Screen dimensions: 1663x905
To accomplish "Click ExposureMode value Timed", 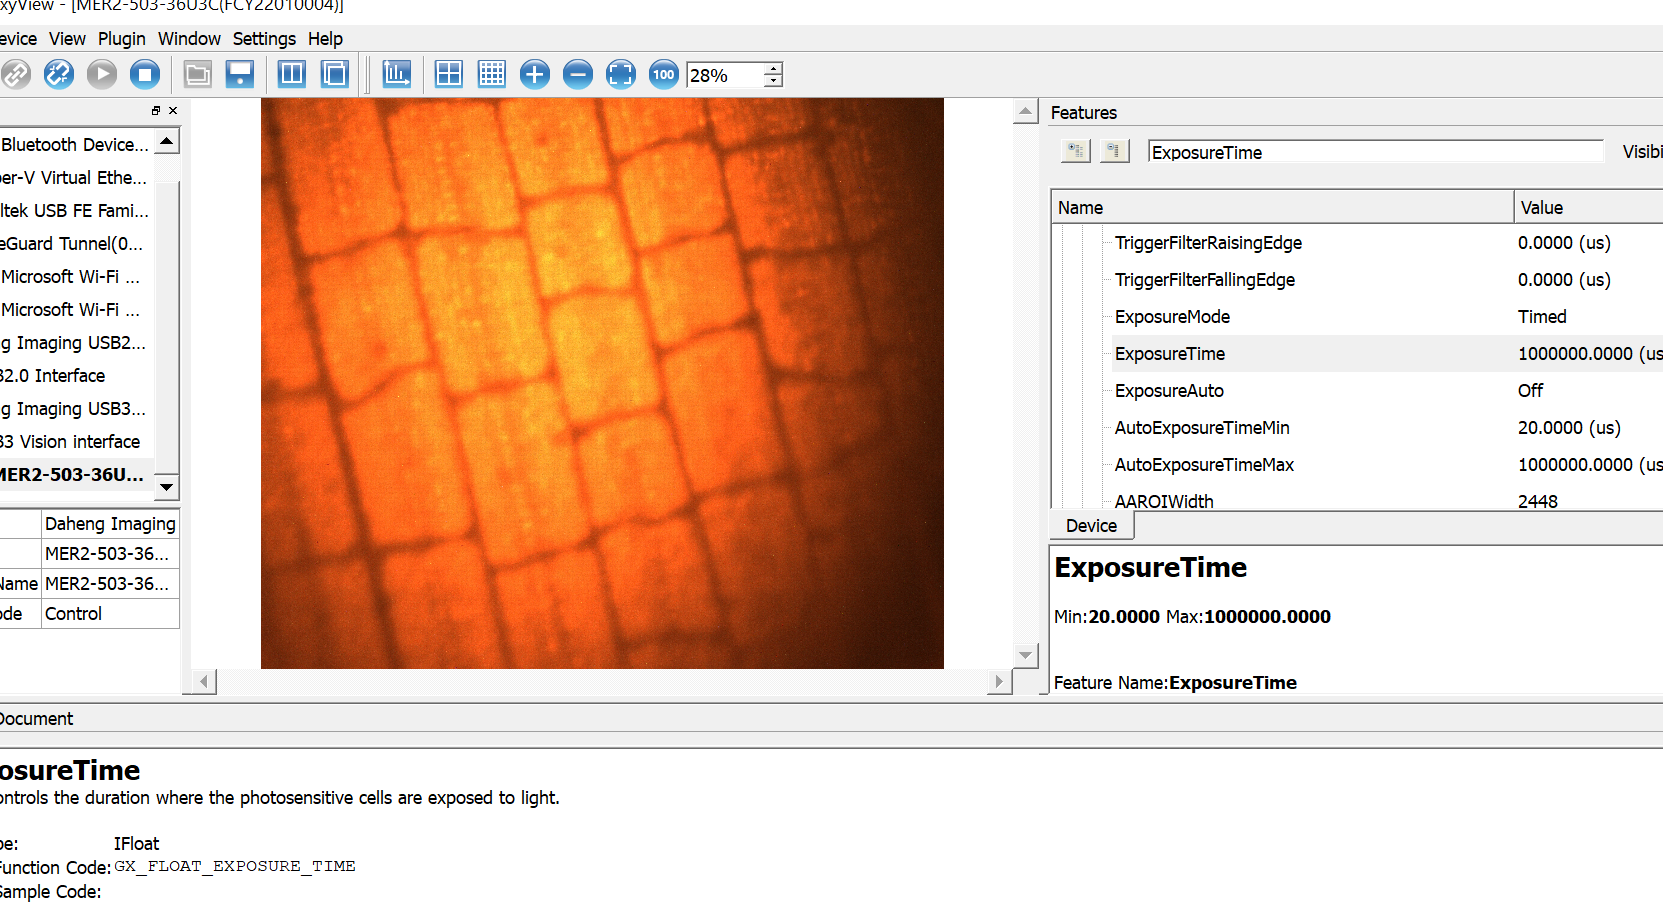I will 1542,317.
